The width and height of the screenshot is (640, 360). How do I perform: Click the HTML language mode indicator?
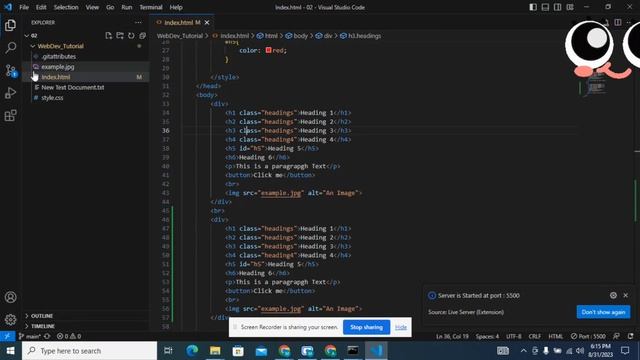[556, 336]
